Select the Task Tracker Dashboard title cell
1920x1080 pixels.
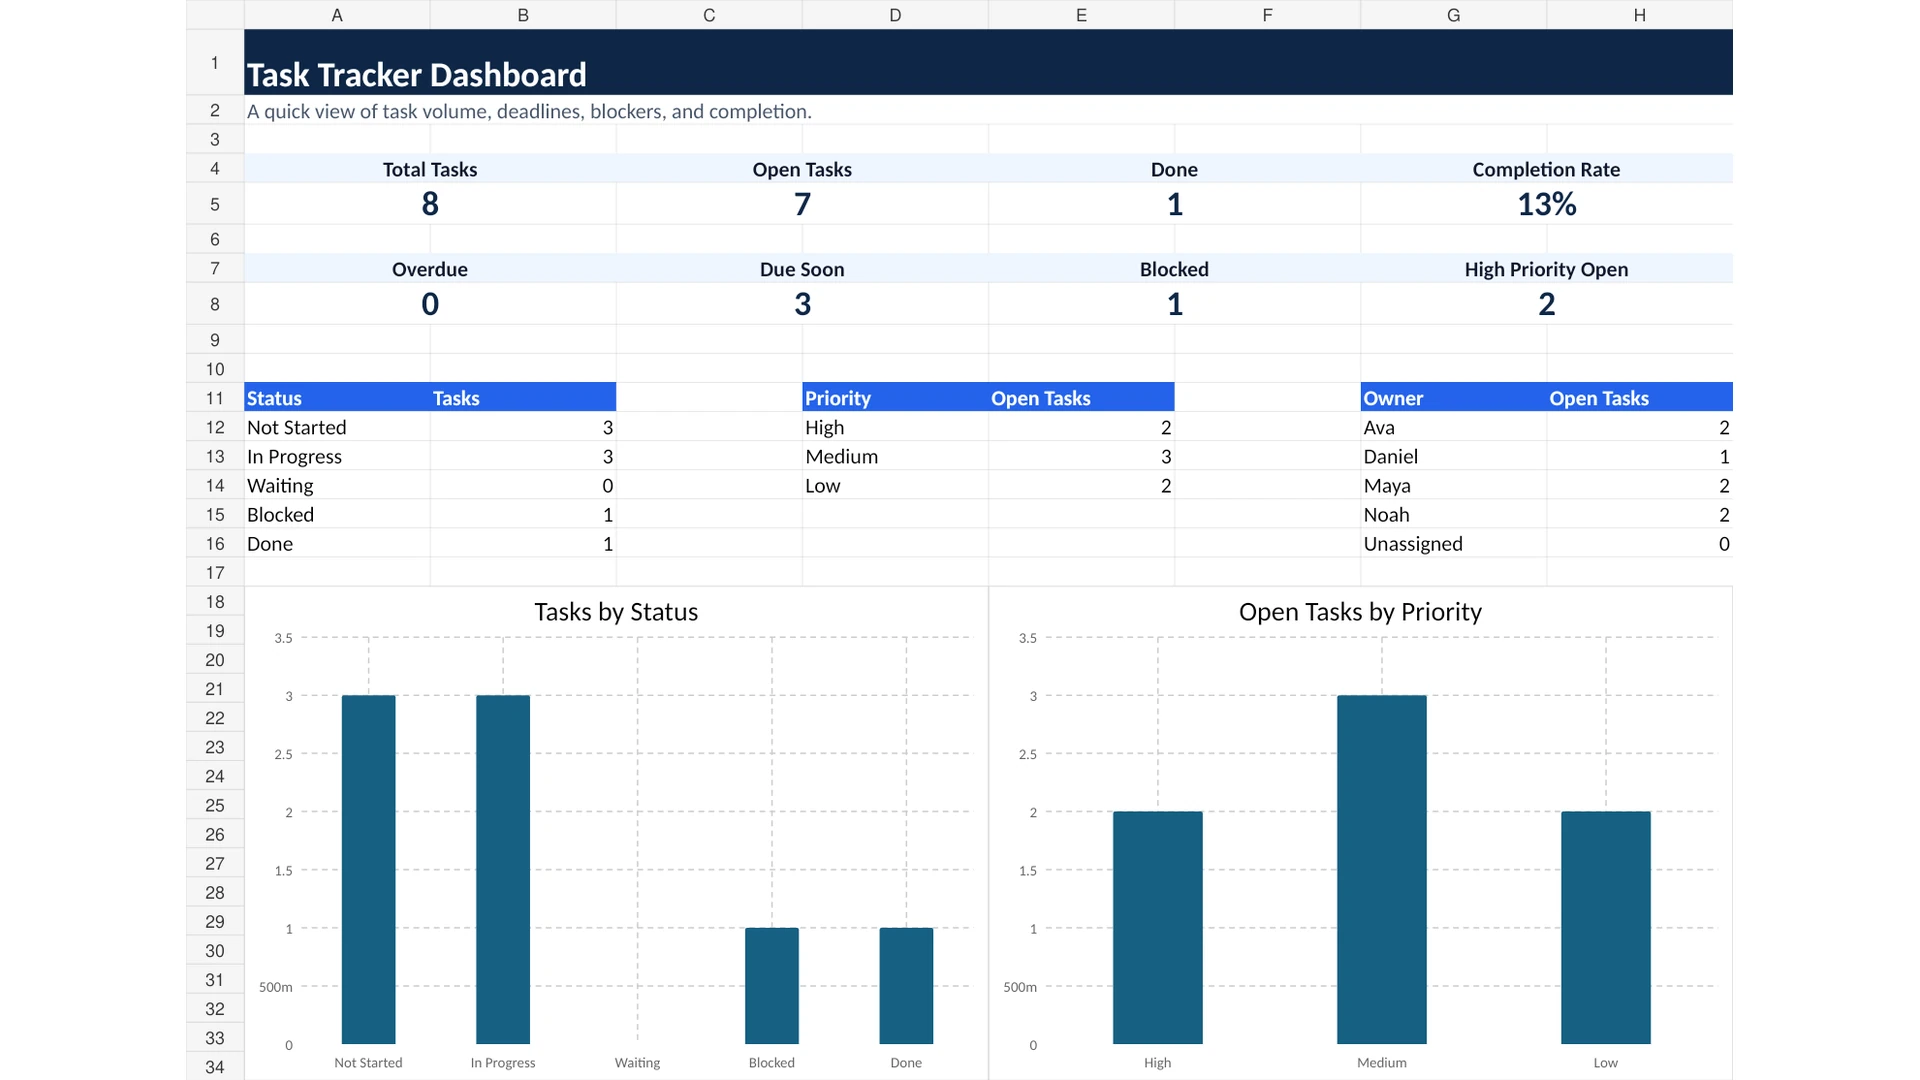(988, 62)
